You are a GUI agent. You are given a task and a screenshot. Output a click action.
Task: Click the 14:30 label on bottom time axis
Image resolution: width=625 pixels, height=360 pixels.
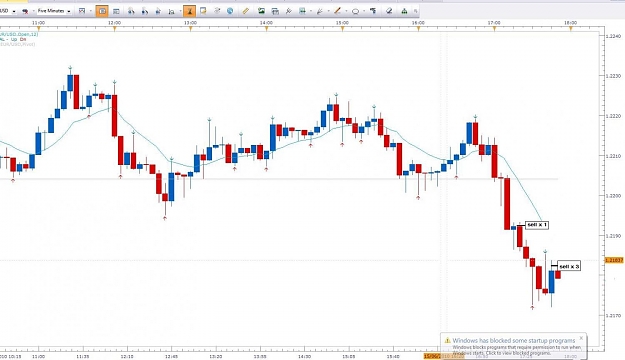[x=304, y=356]
